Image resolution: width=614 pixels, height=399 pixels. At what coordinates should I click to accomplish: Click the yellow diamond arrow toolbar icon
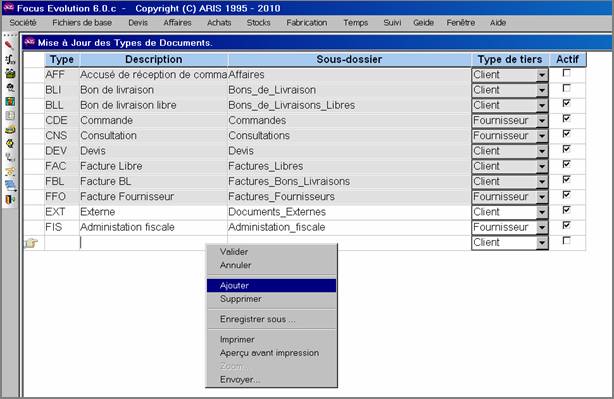click(10, 144)
